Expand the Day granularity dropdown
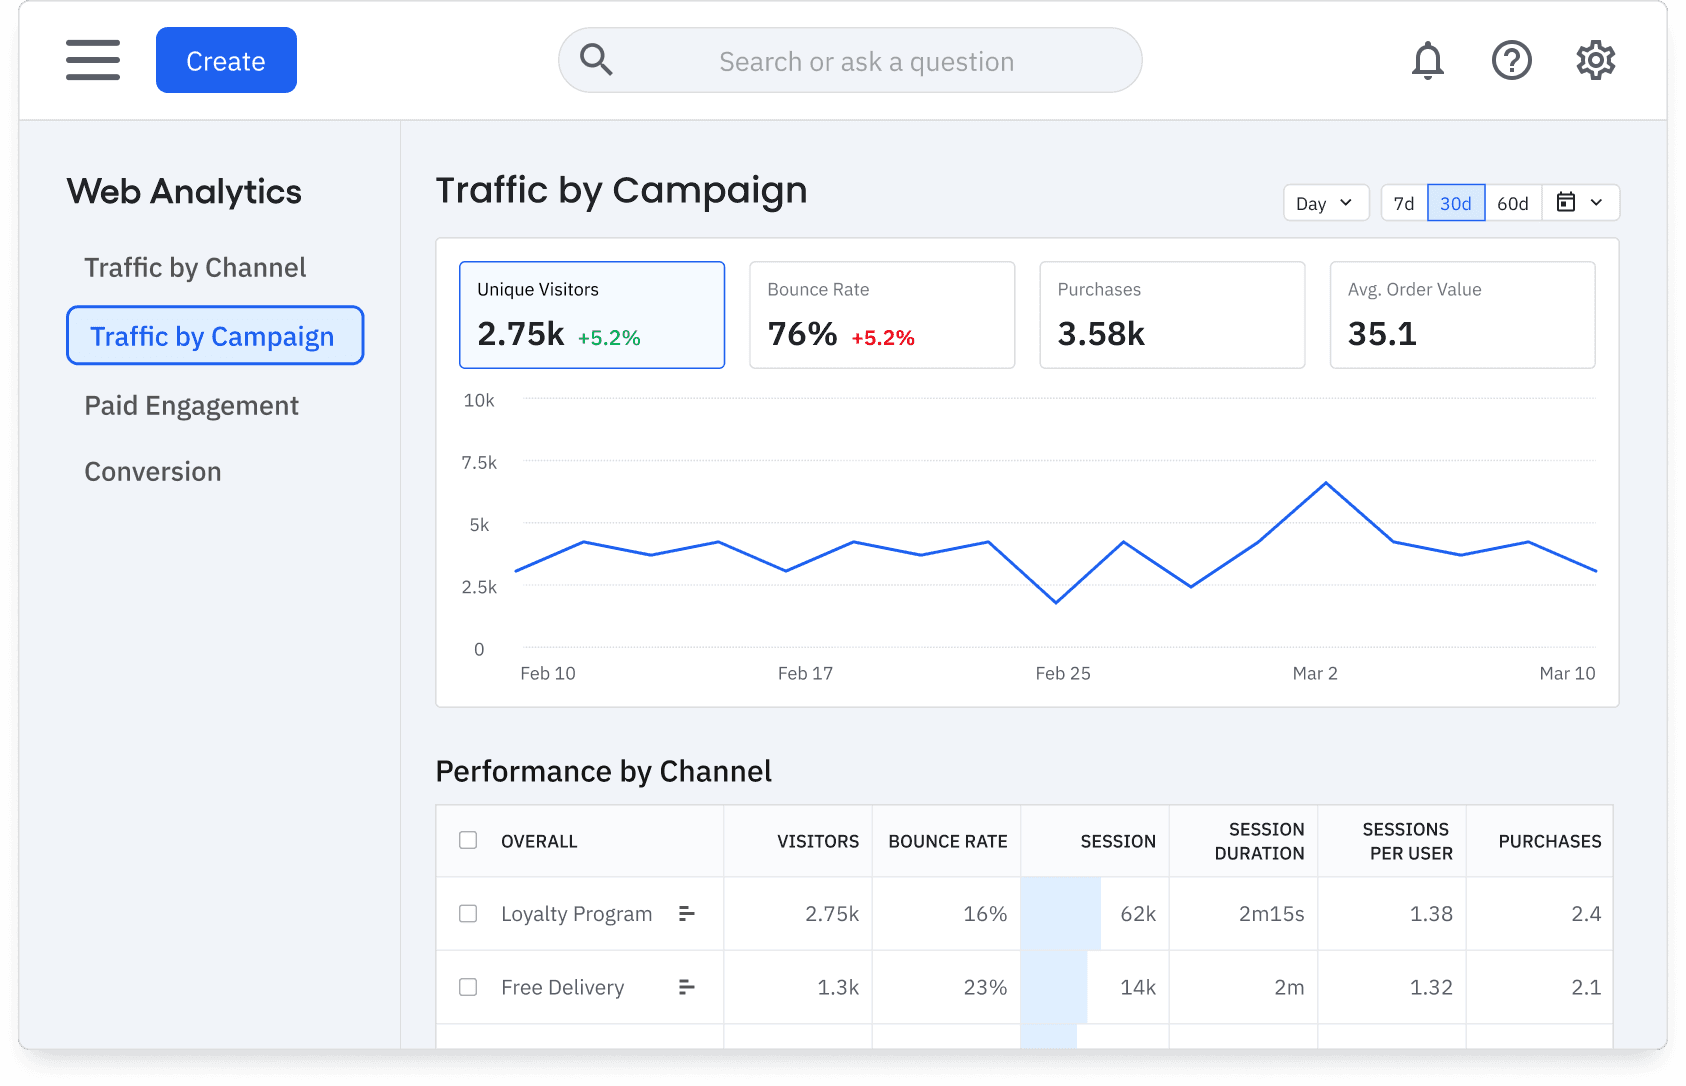Viewport: 1686px width, 1086px height. pyautogui.click(x=1324, y=203)
